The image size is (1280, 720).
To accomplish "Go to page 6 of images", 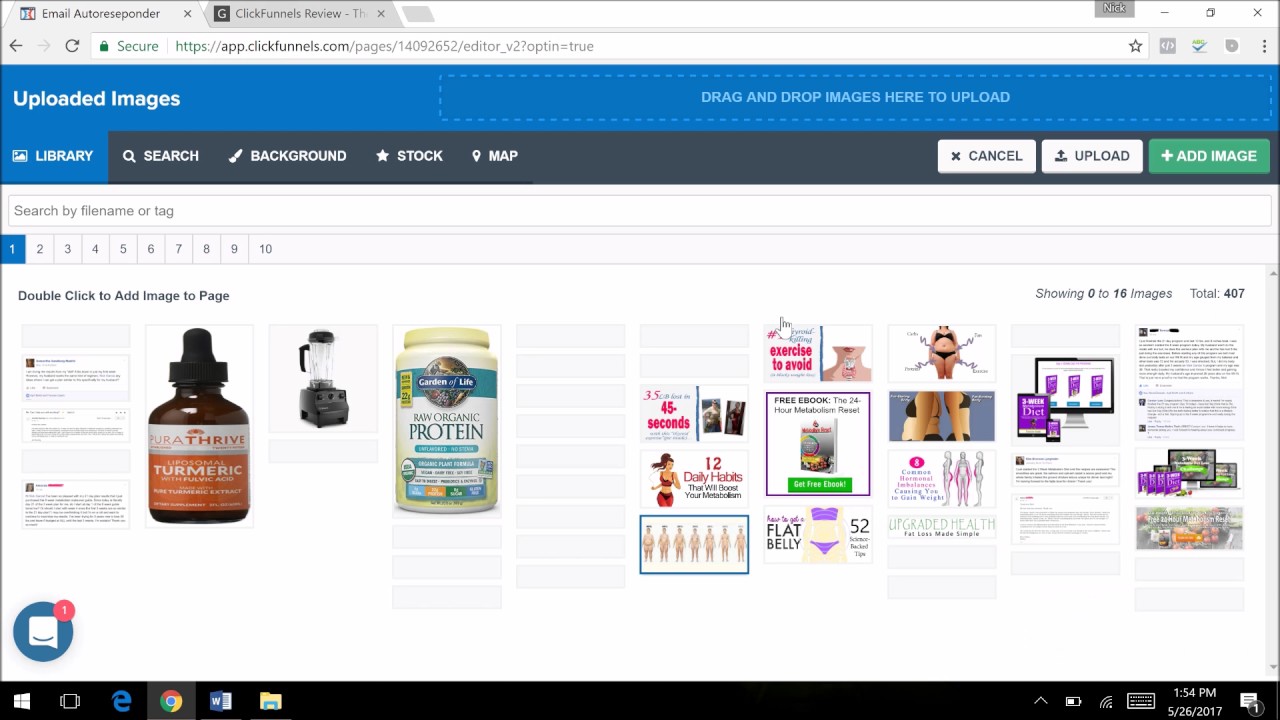I will click(x=151, y=249).
